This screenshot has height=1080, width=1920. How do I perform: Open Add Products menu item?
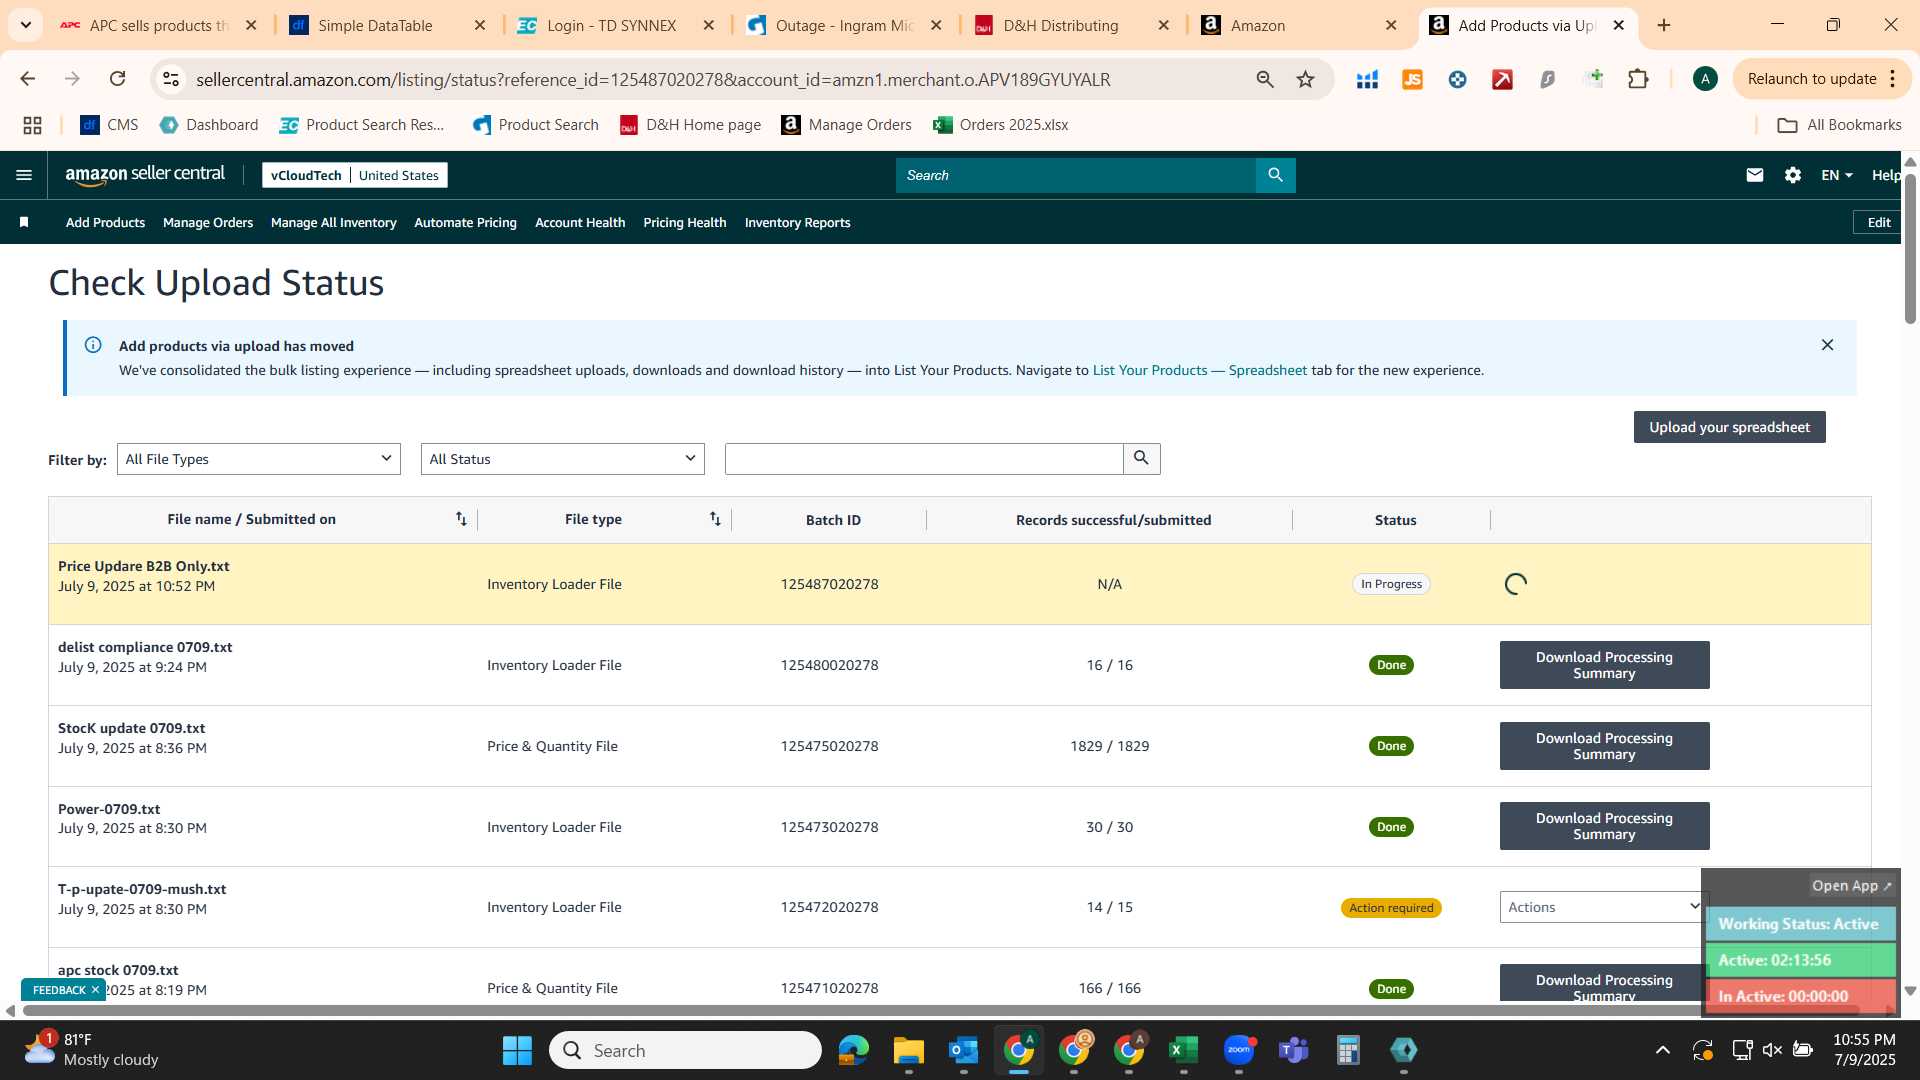click(x=105, y=222)
